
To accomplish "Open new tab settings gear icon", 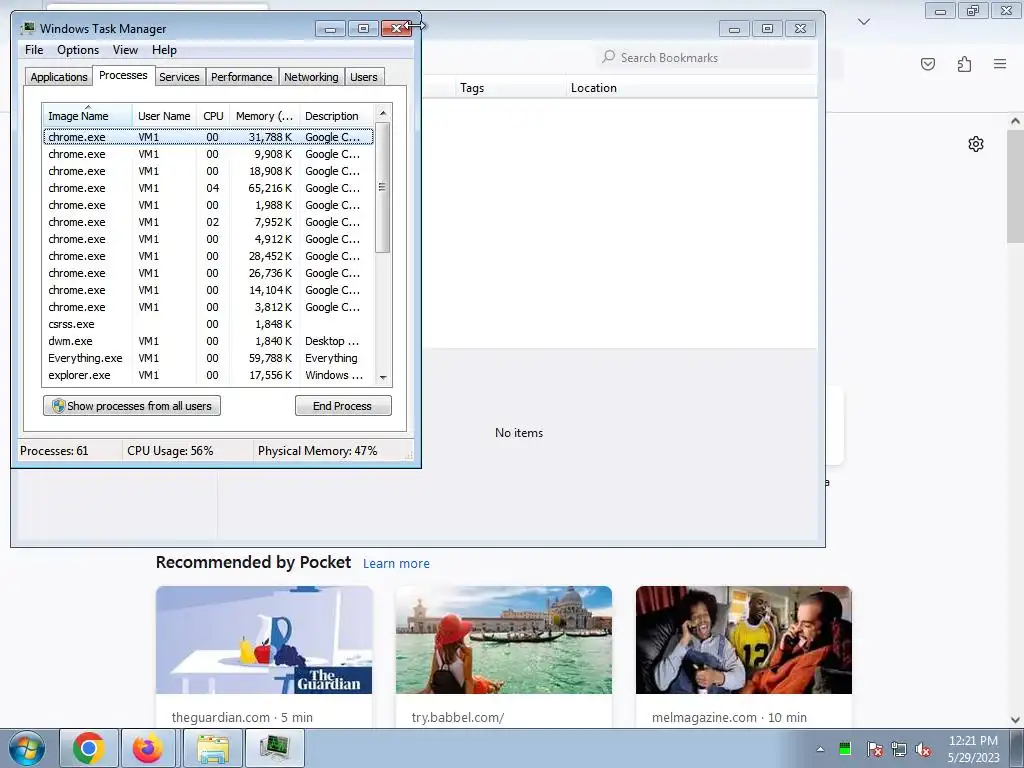I will point(976,144).
